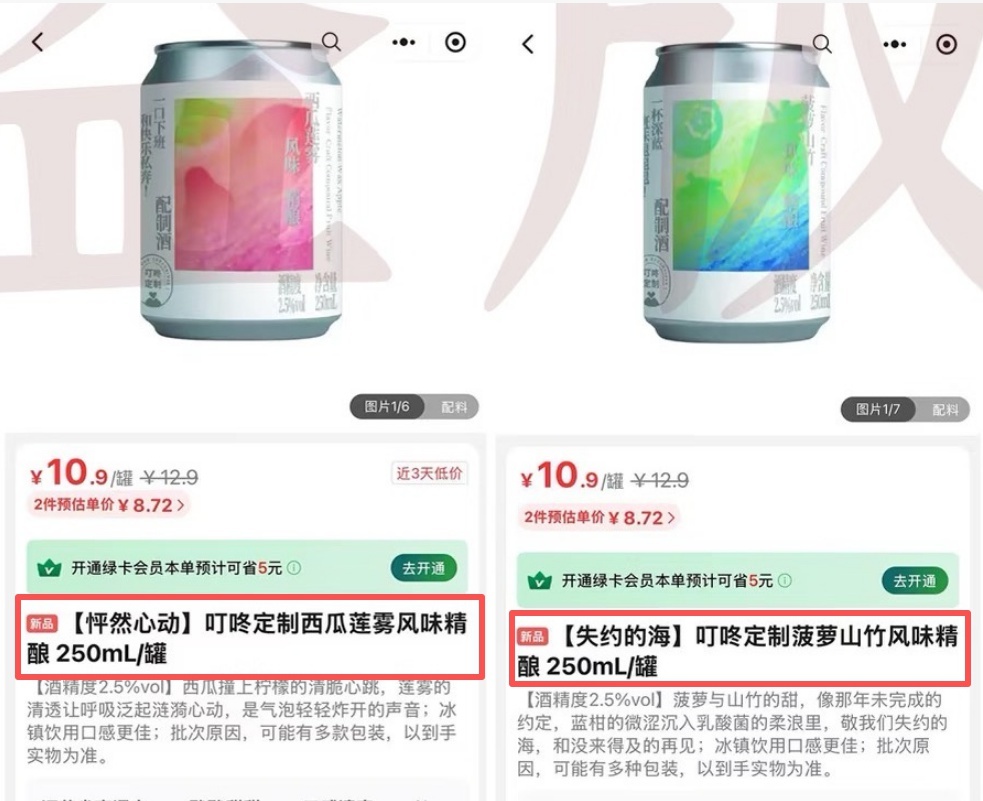Go back from the watermelon product page
The height and width of the screenshot is (801, 983).
click(x=38, y=43)
